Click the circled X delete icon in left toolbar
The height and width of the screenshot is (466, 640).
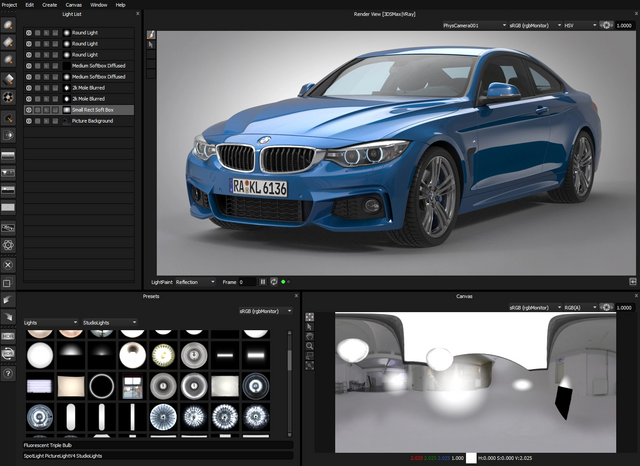(8, 265)
